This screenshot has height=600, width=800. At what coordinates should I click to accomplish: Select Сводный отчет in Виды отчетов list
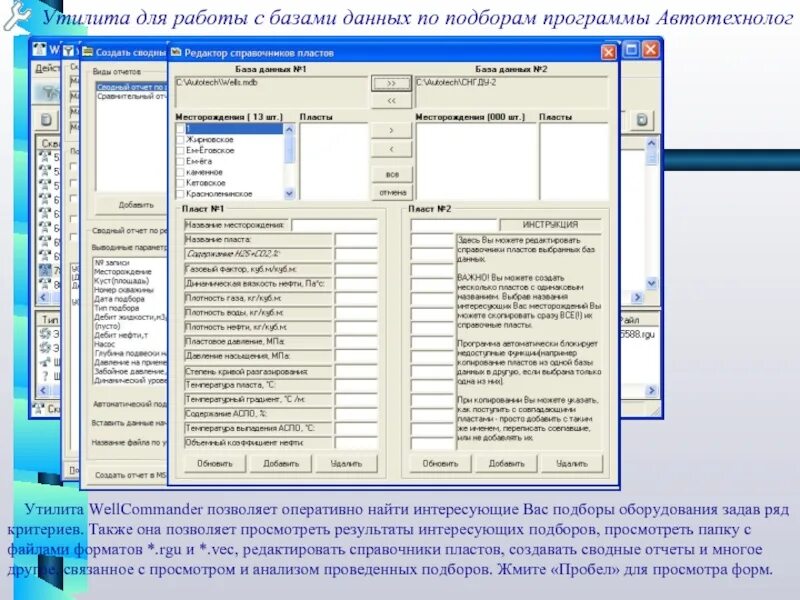[132, 87]
